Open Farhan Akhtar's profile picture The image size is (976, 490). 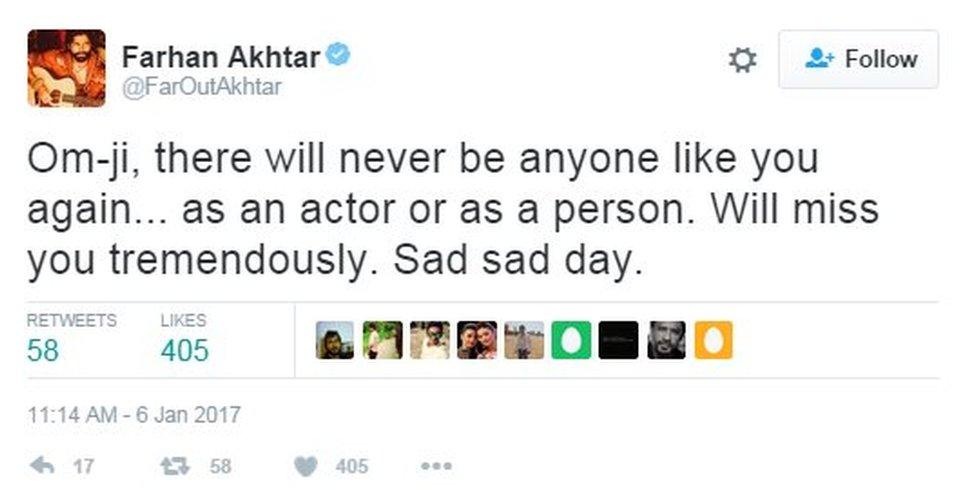[x=66, y=68]
